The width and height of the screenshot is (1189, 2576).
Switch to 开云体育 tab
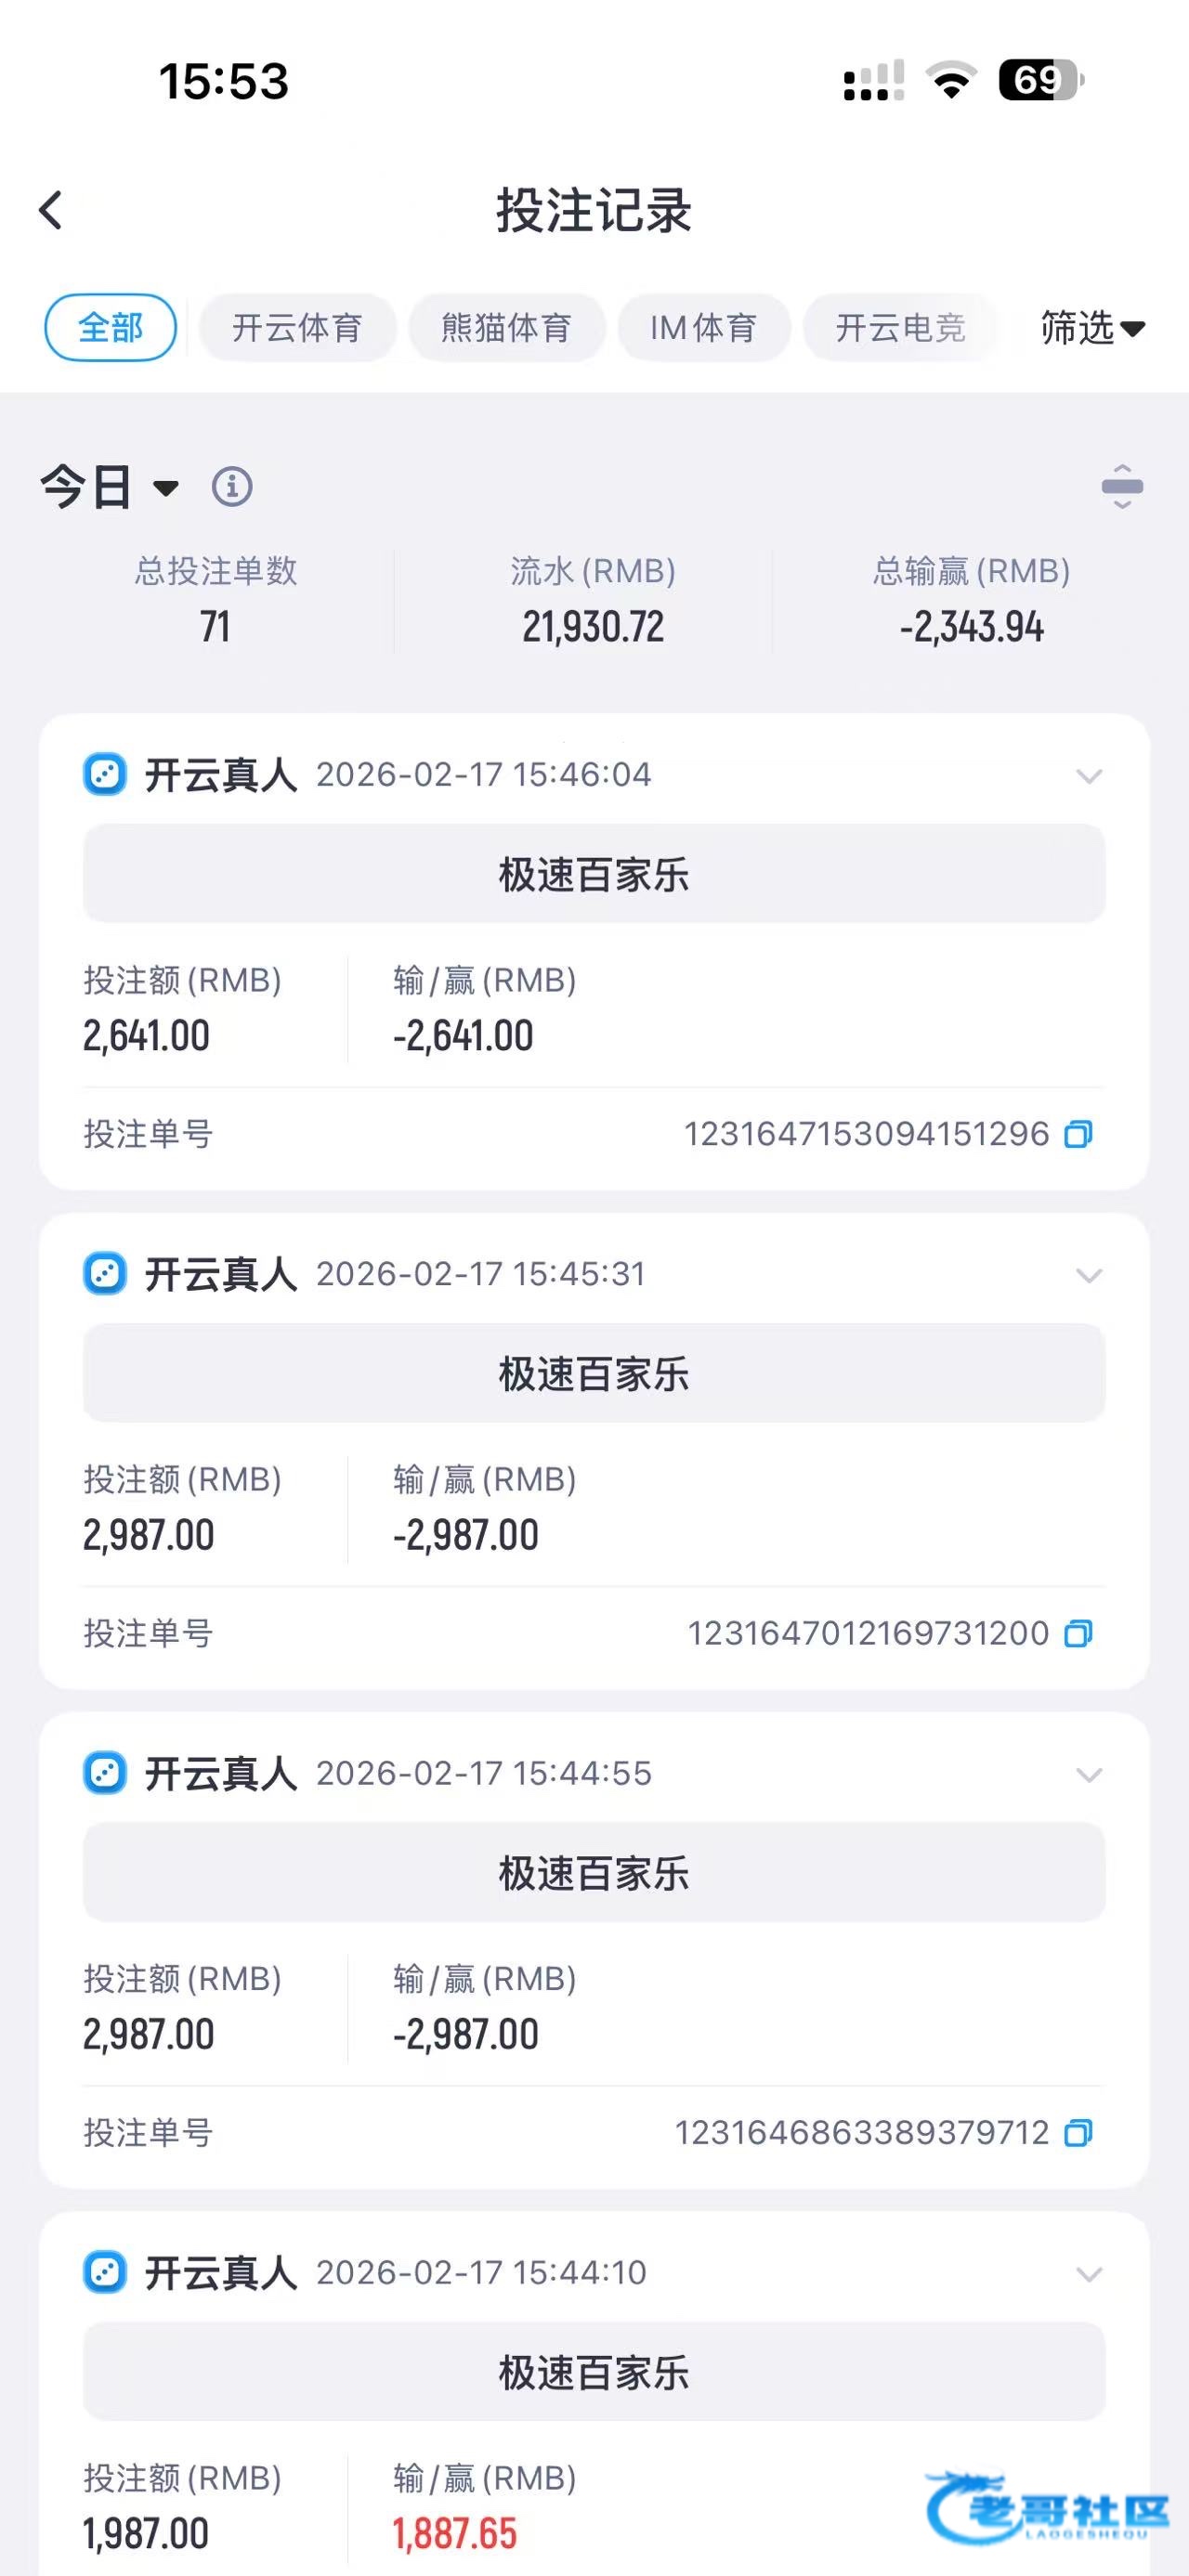tap(297, 328)
